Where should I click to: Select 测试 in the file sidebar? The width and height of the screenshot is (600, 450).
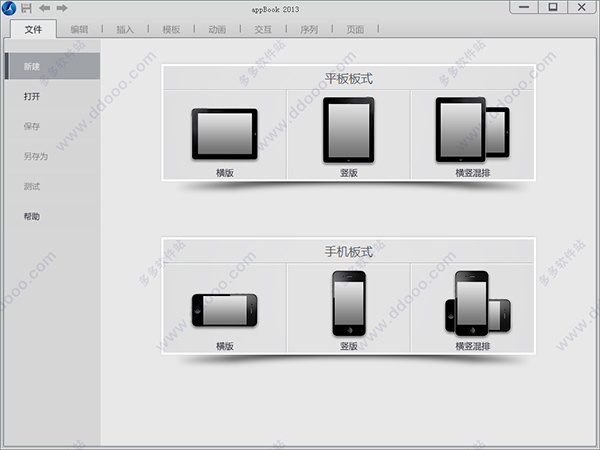(32, 186)
